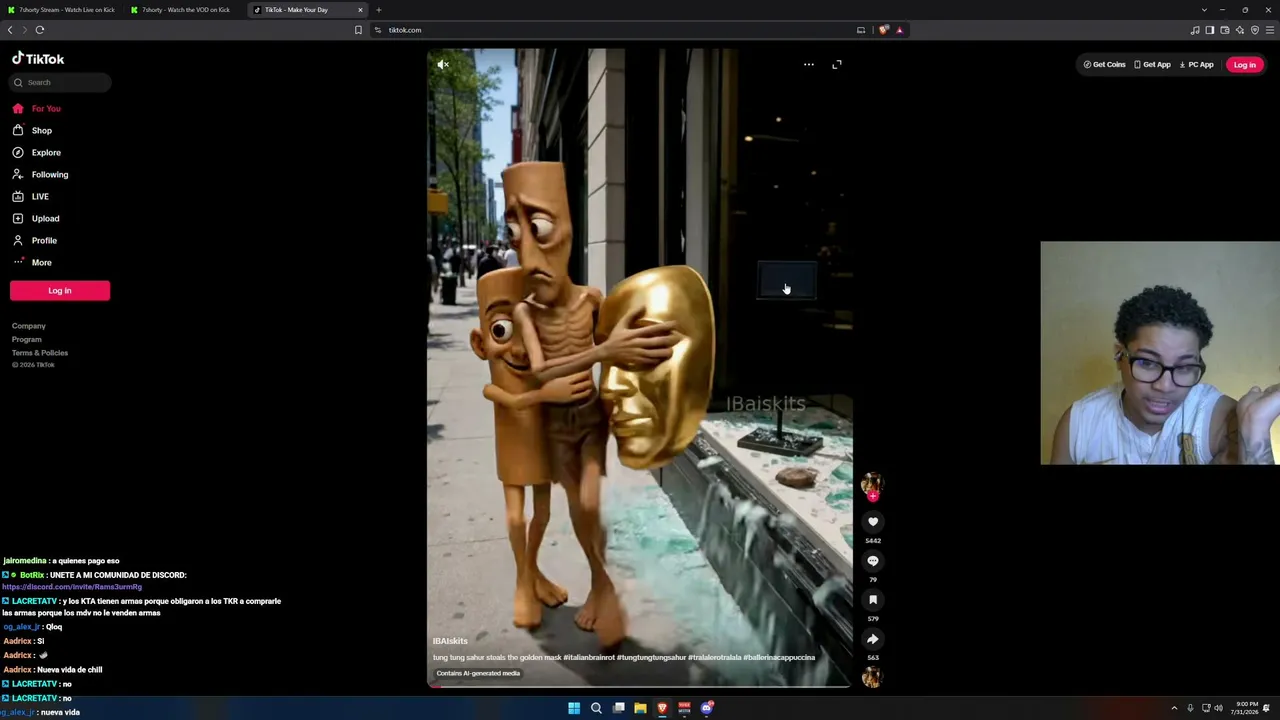This screenshot has width=1280, height=720.
Task: Unmute the TikTok video sound
Action: tap(443, 65)
